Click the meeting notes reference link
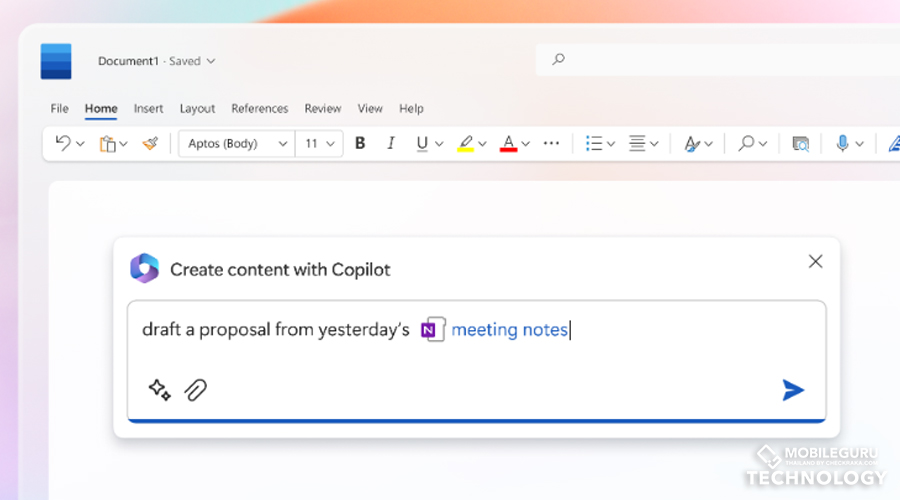This screenshot has height=500, width=900. tap(509, 330)
